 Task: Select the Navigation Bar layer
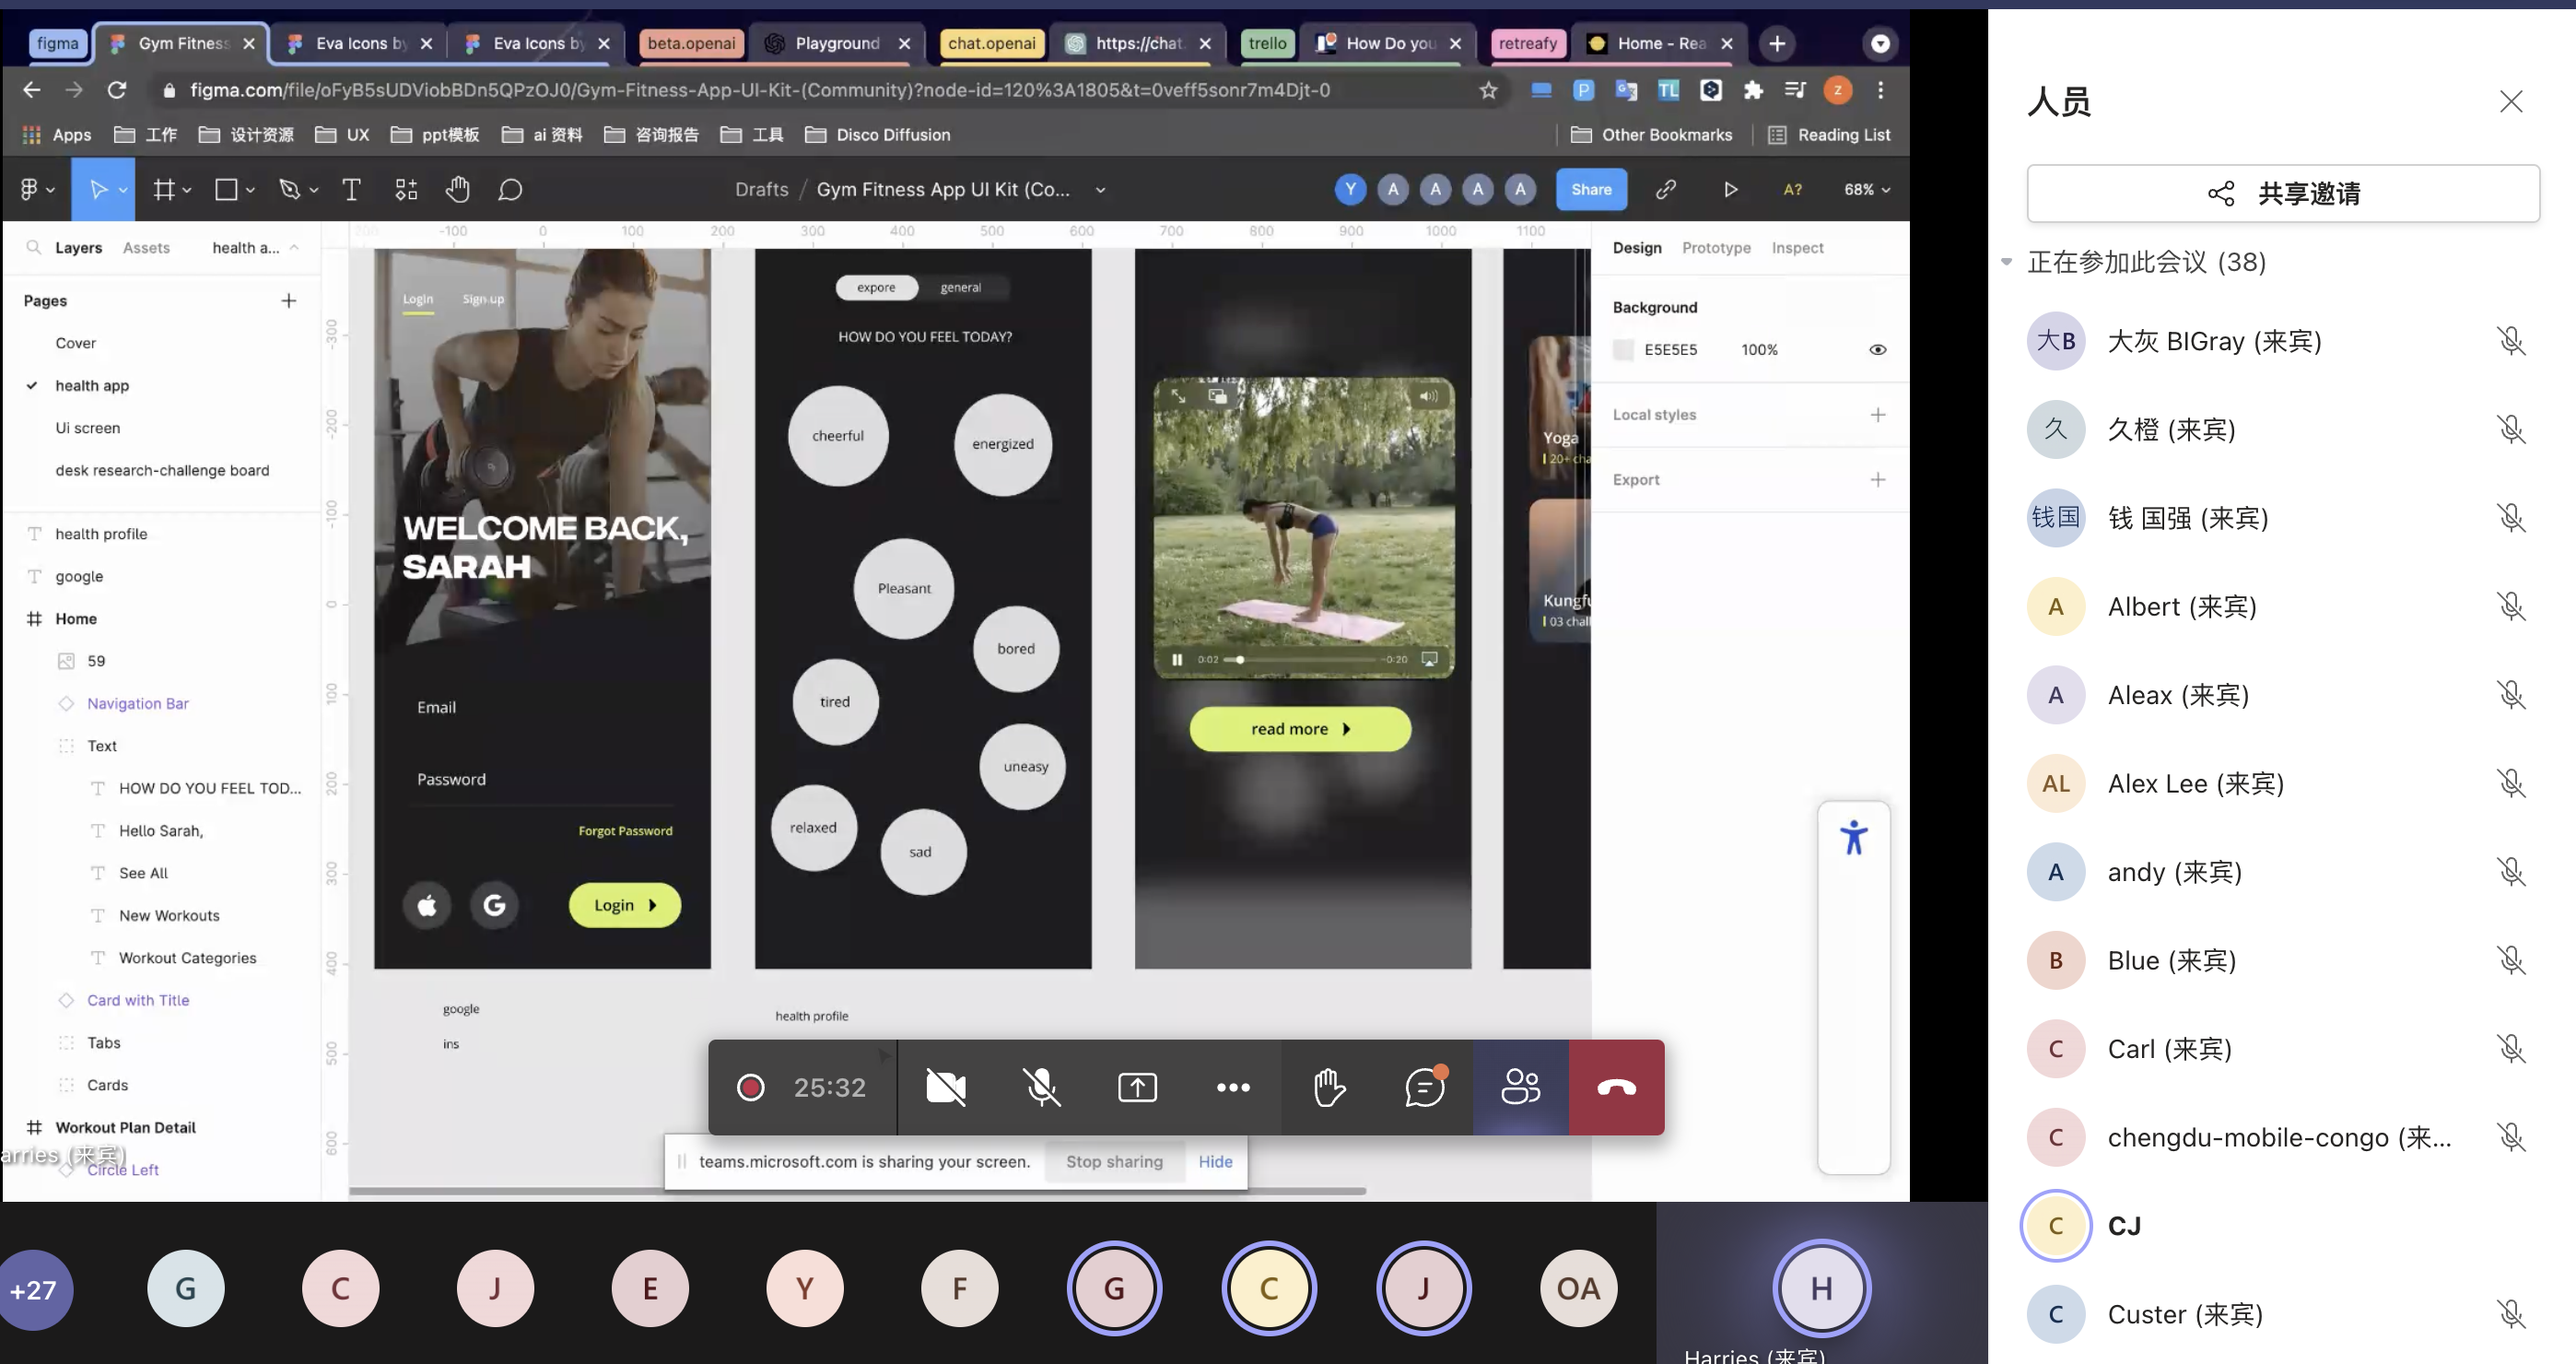138,704
